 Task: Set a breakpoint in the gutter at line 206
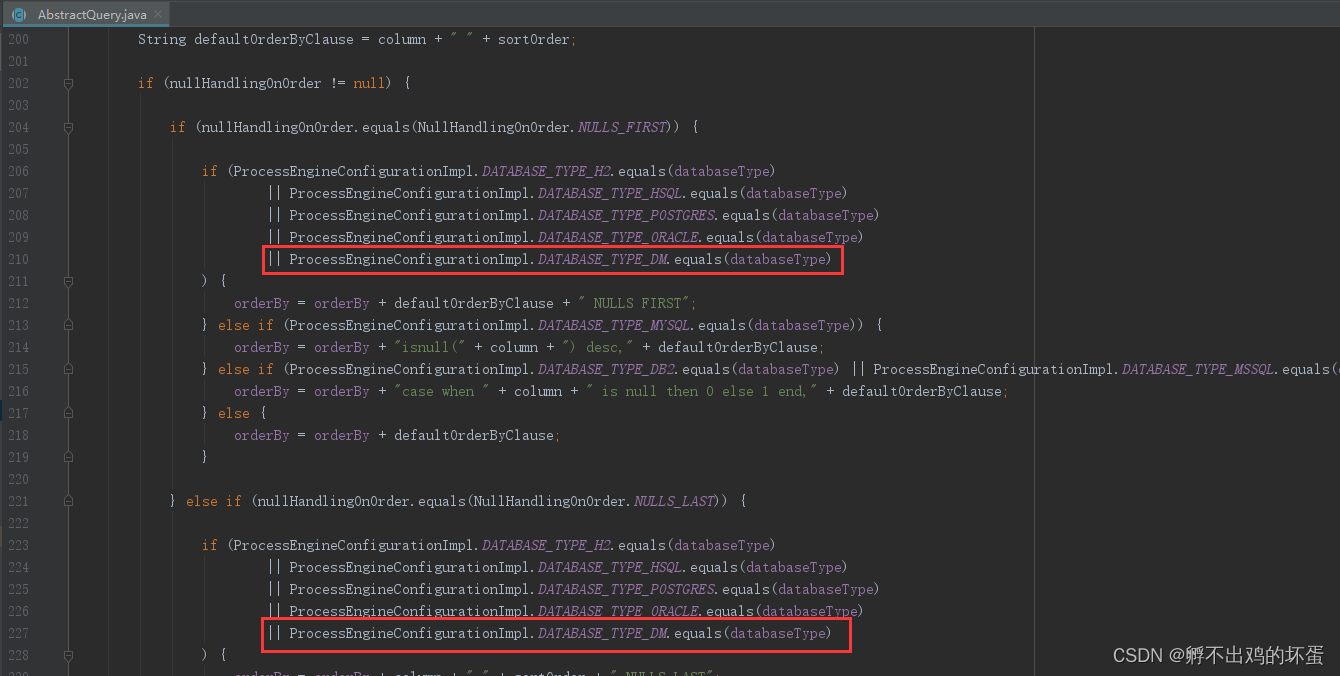pos(45,171)
